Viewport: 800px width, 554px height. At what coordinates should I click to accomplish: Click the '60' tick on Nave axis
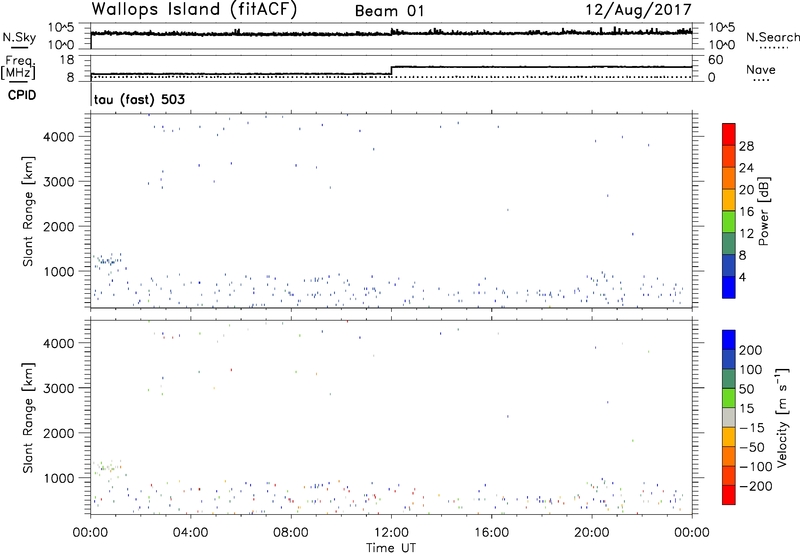coord(715,60)
